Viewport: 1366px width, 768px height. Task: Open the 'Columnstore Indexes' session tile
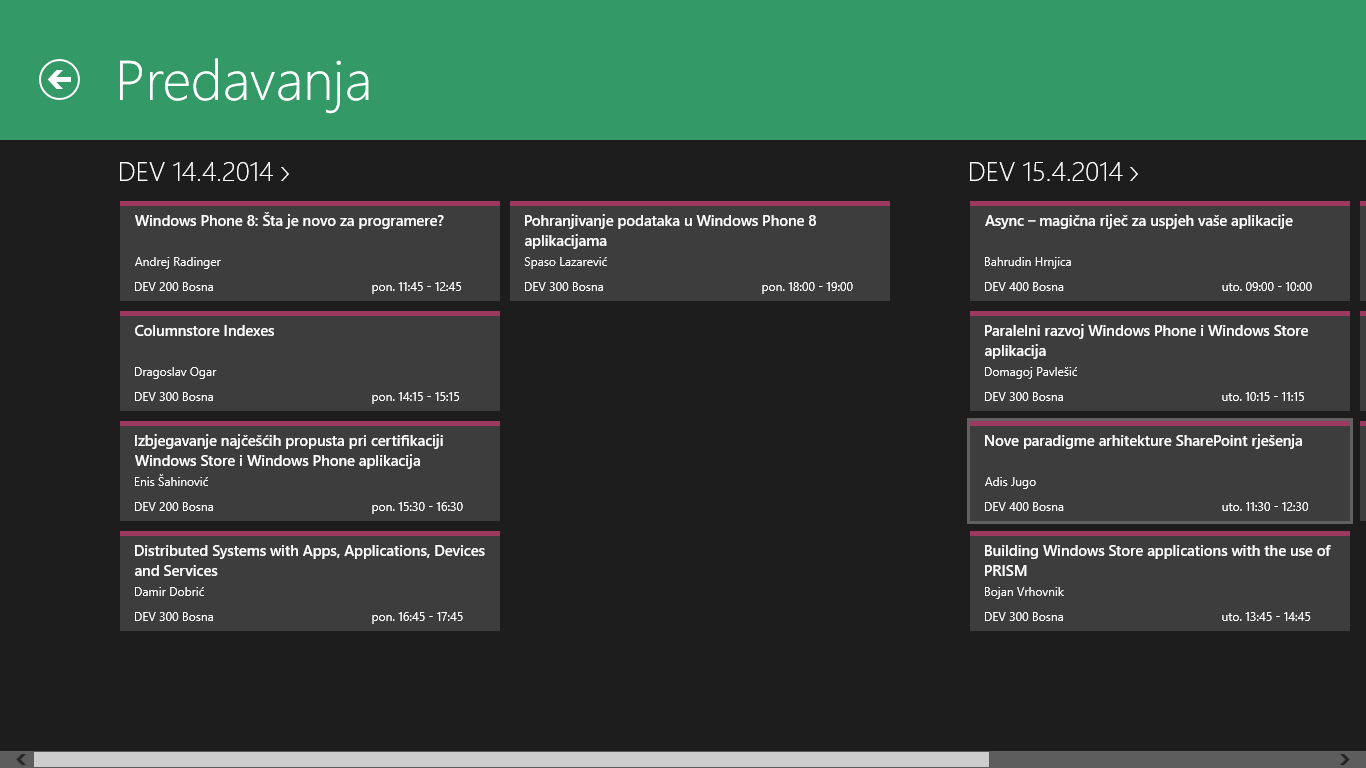[310, 361]
